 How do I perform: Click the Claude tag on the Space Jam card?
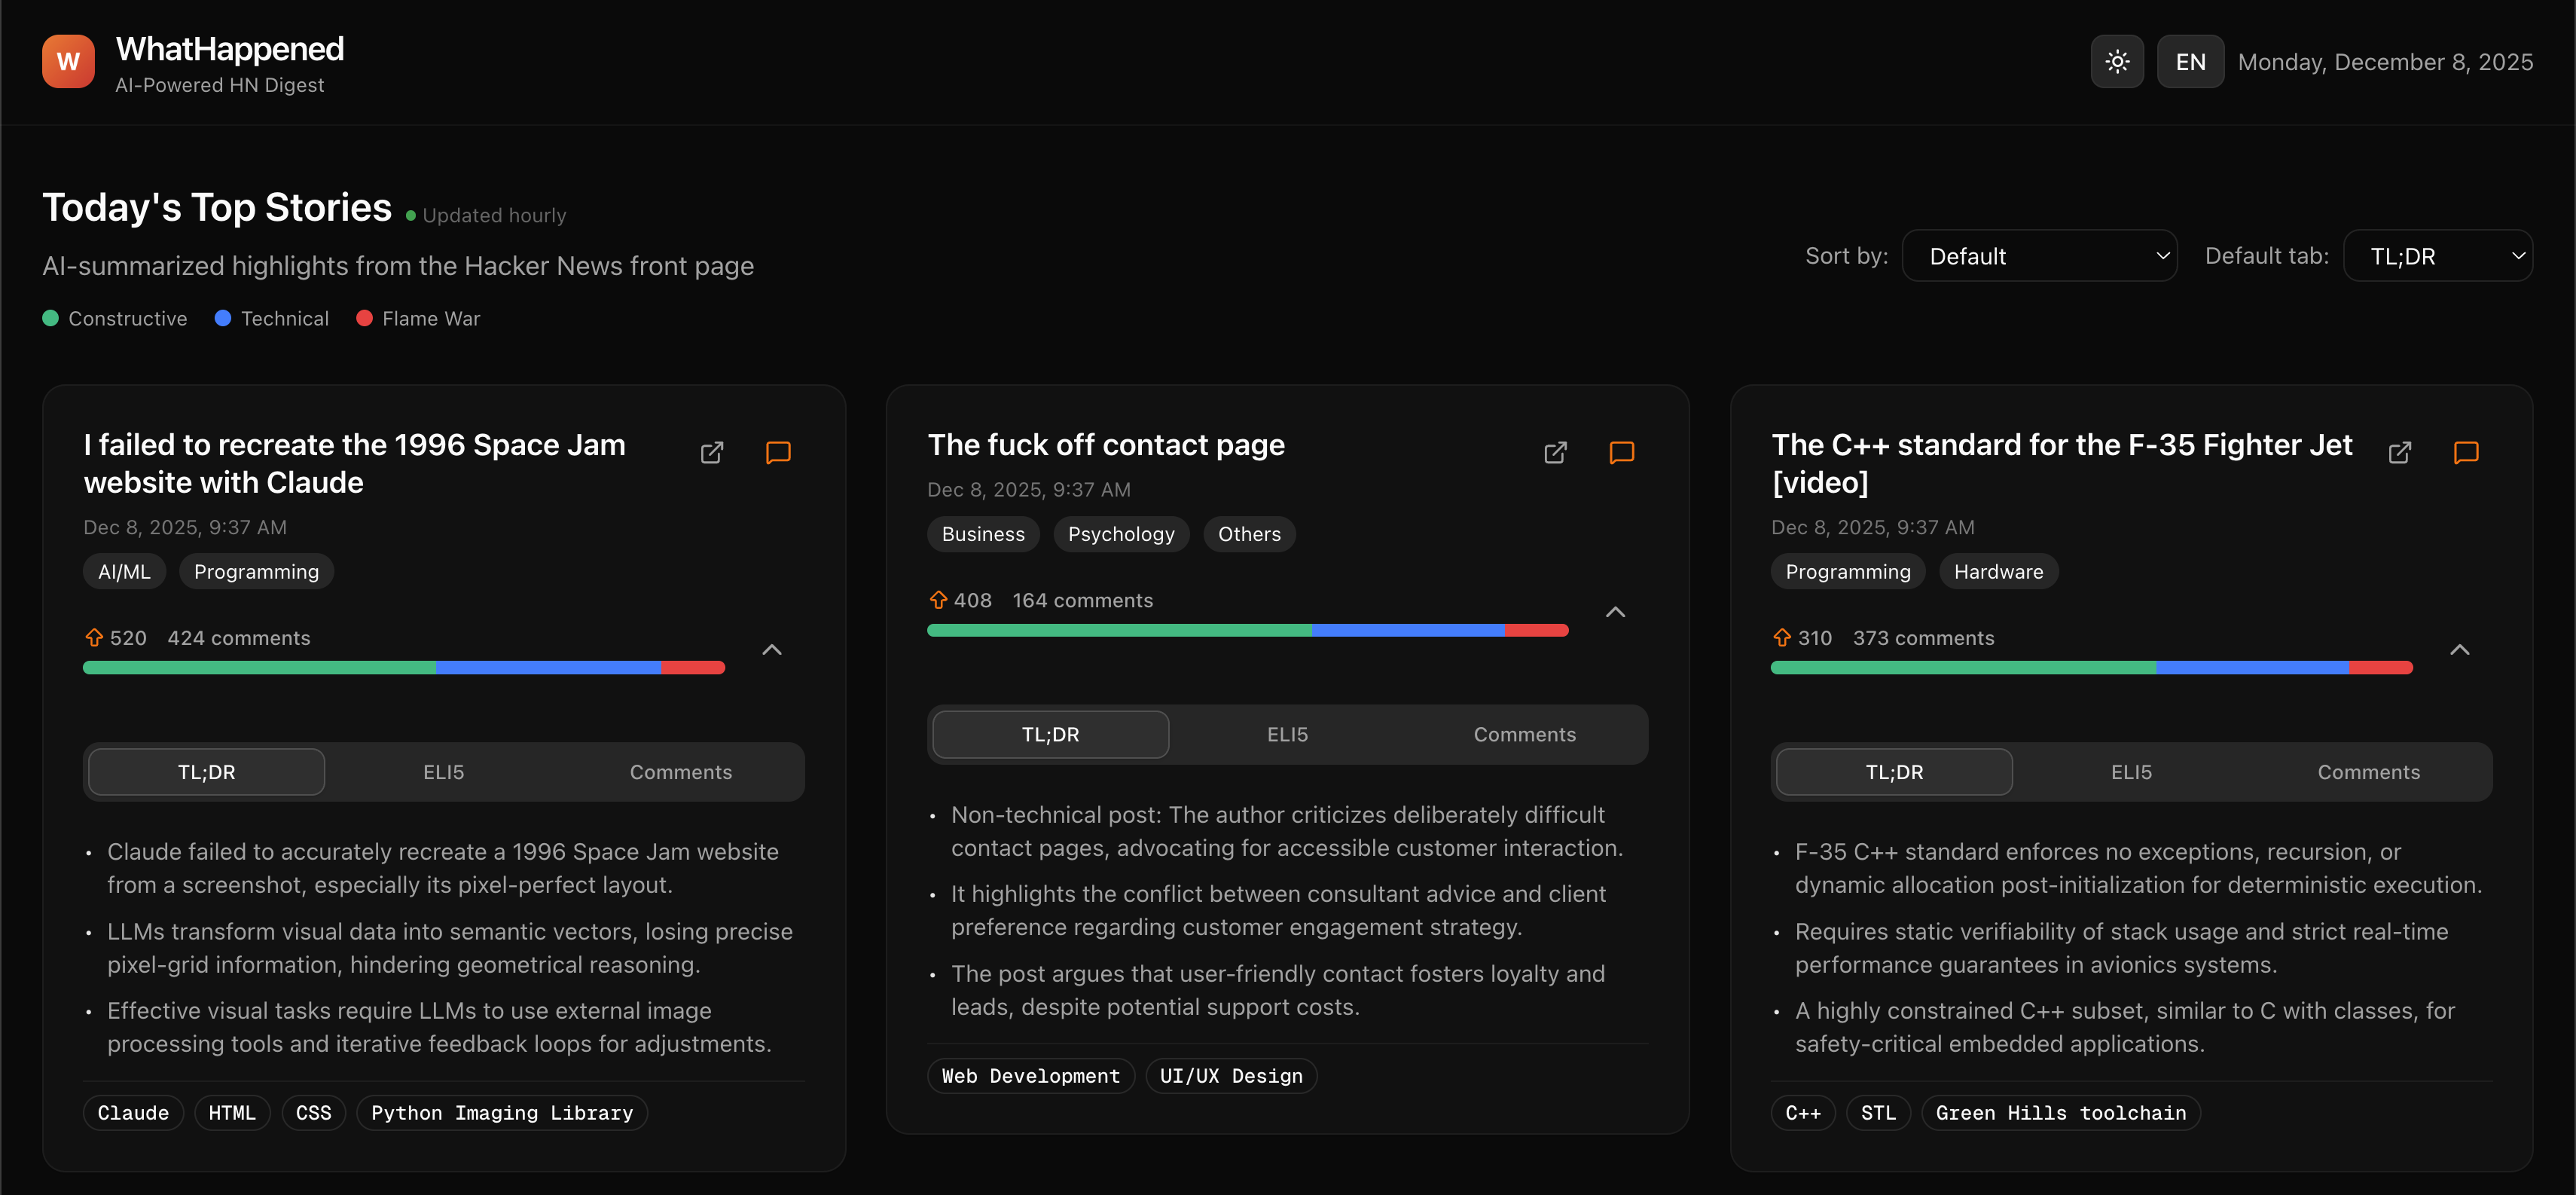[x=133, y=1112]
